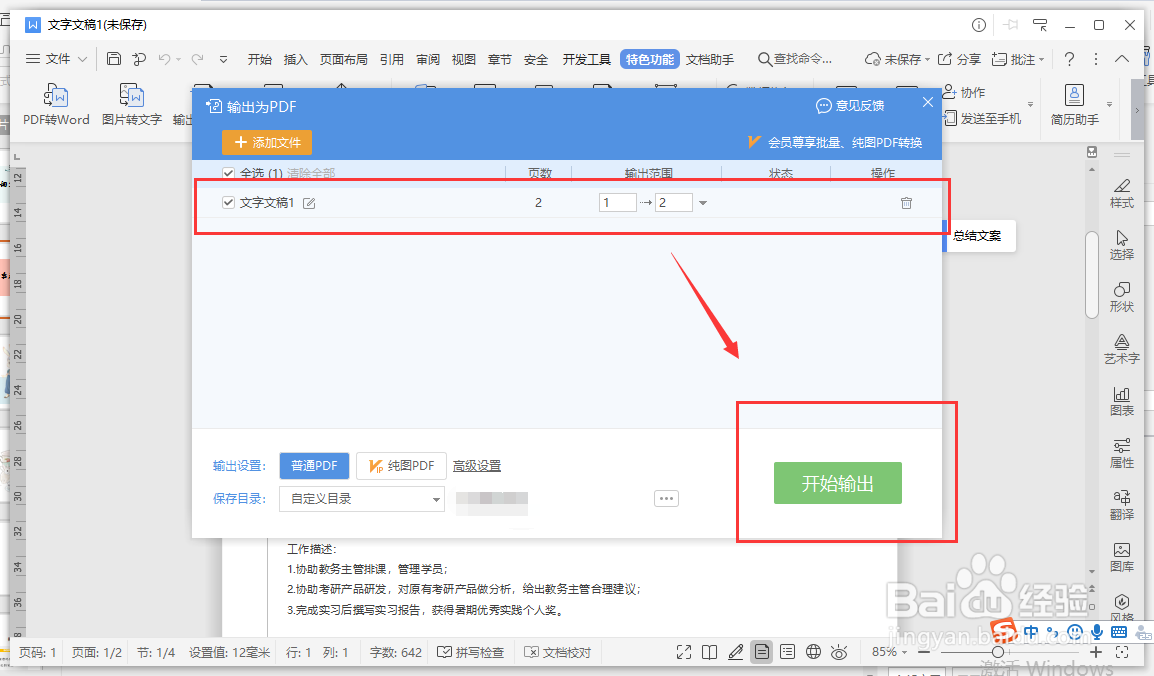
Task: Open the 简历助手 tool
Action: point(1075,104)
